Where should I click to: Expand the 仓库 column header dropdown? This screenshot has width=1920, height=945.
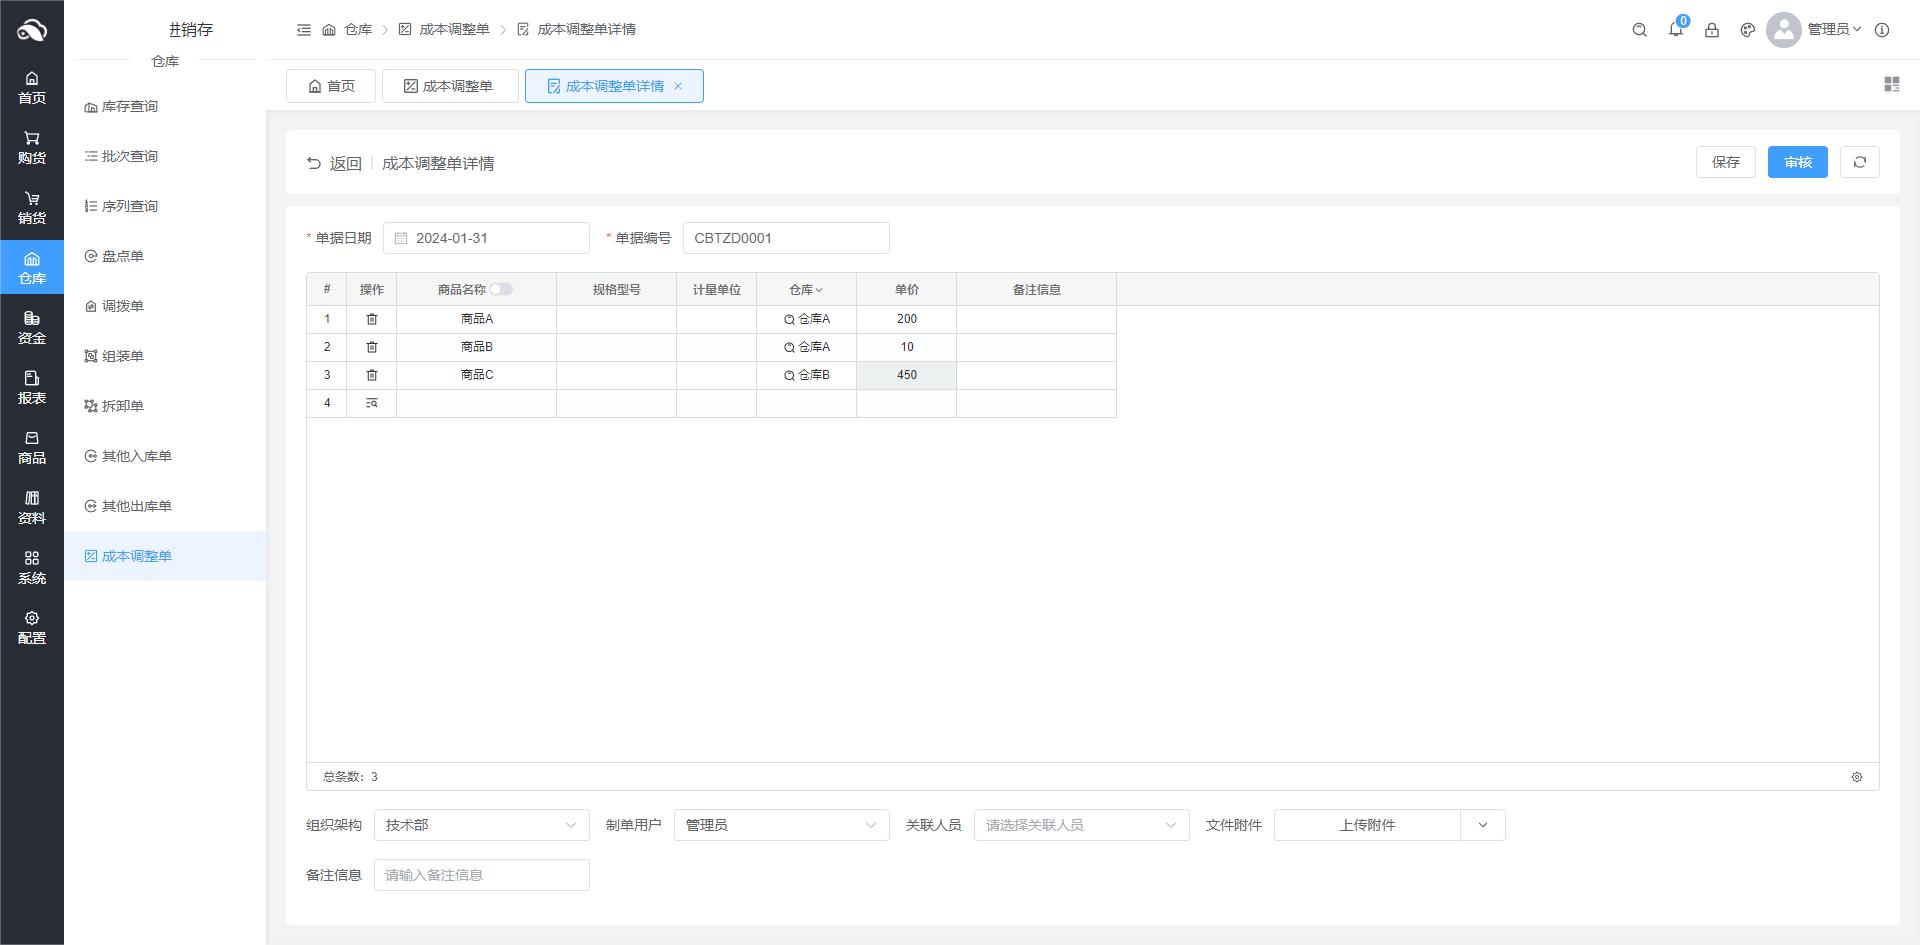tap(806, 290)
